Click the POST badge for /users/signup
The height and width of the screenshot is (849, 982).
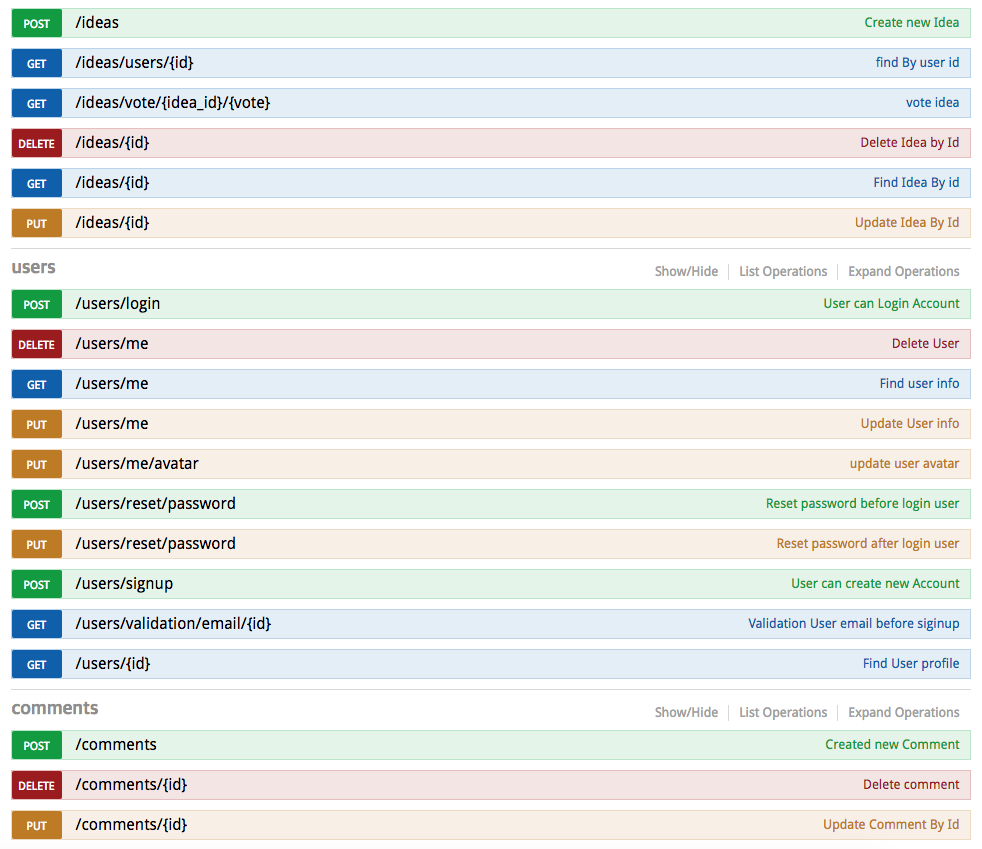point(36,585)
